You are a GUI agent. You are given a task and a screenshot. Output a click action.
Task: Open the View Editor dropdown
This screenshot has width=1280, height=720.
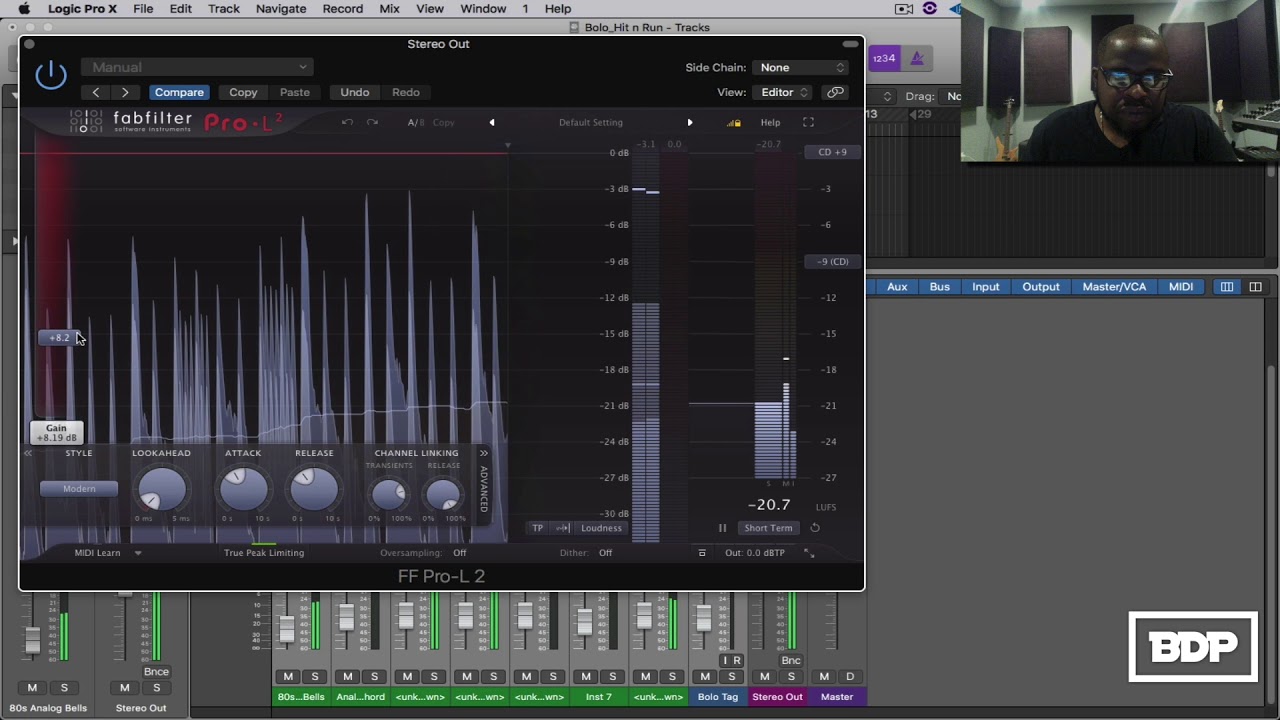tap(783, 92)
